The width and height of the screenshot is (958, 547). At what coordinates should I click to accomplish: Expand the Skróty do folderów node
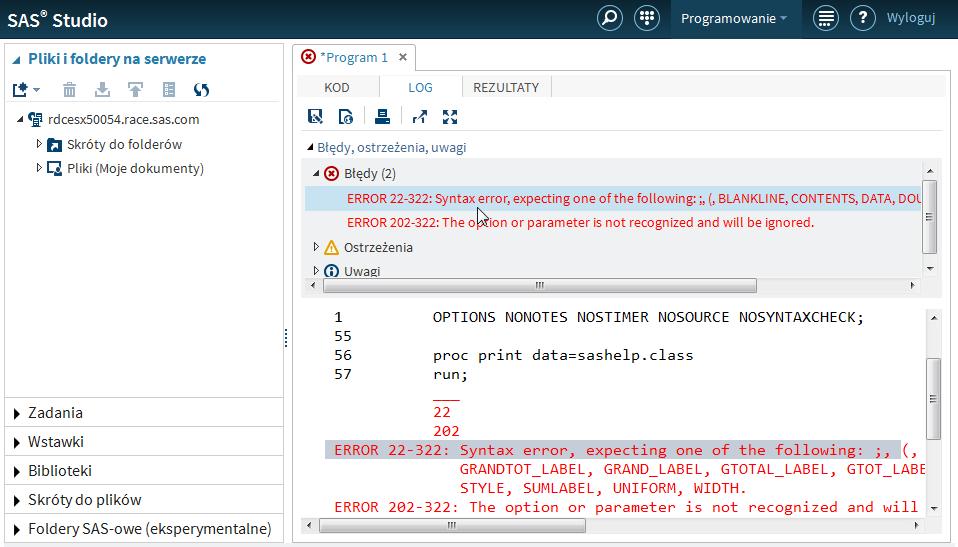(38, 144)
